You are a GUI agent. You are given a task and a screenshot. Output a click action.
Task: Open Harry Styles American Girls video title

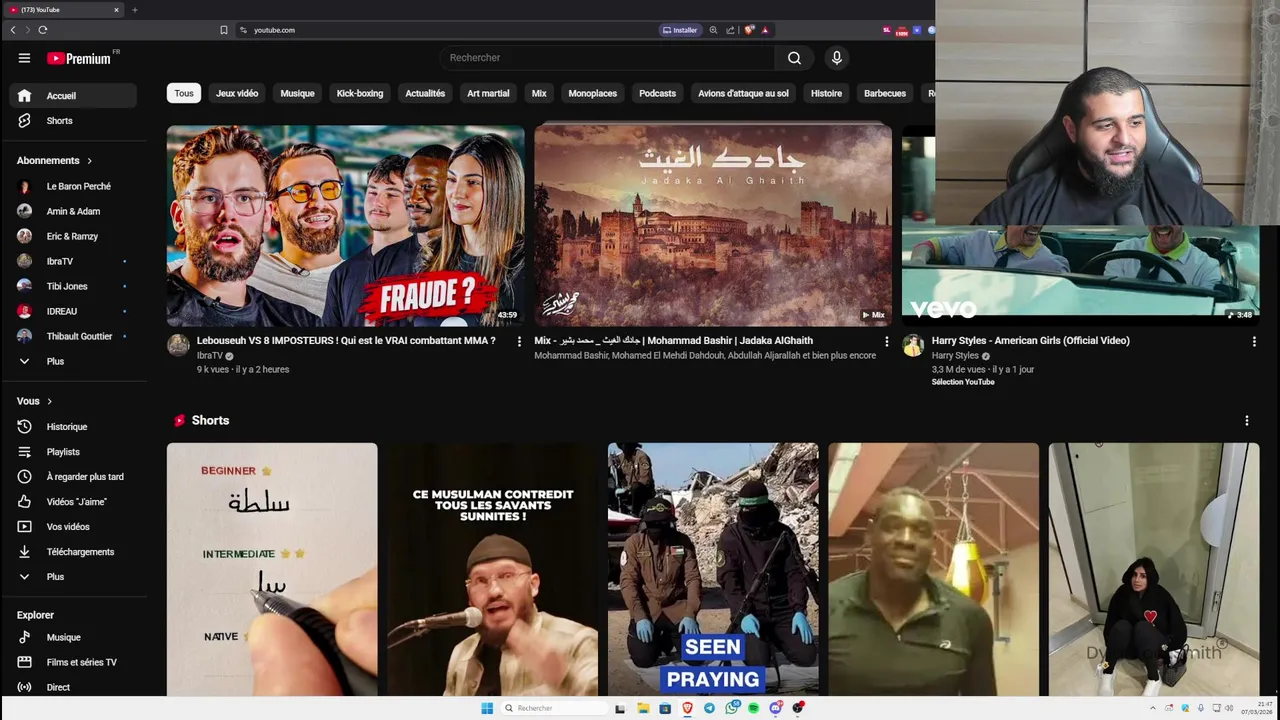coord(1031,341)
